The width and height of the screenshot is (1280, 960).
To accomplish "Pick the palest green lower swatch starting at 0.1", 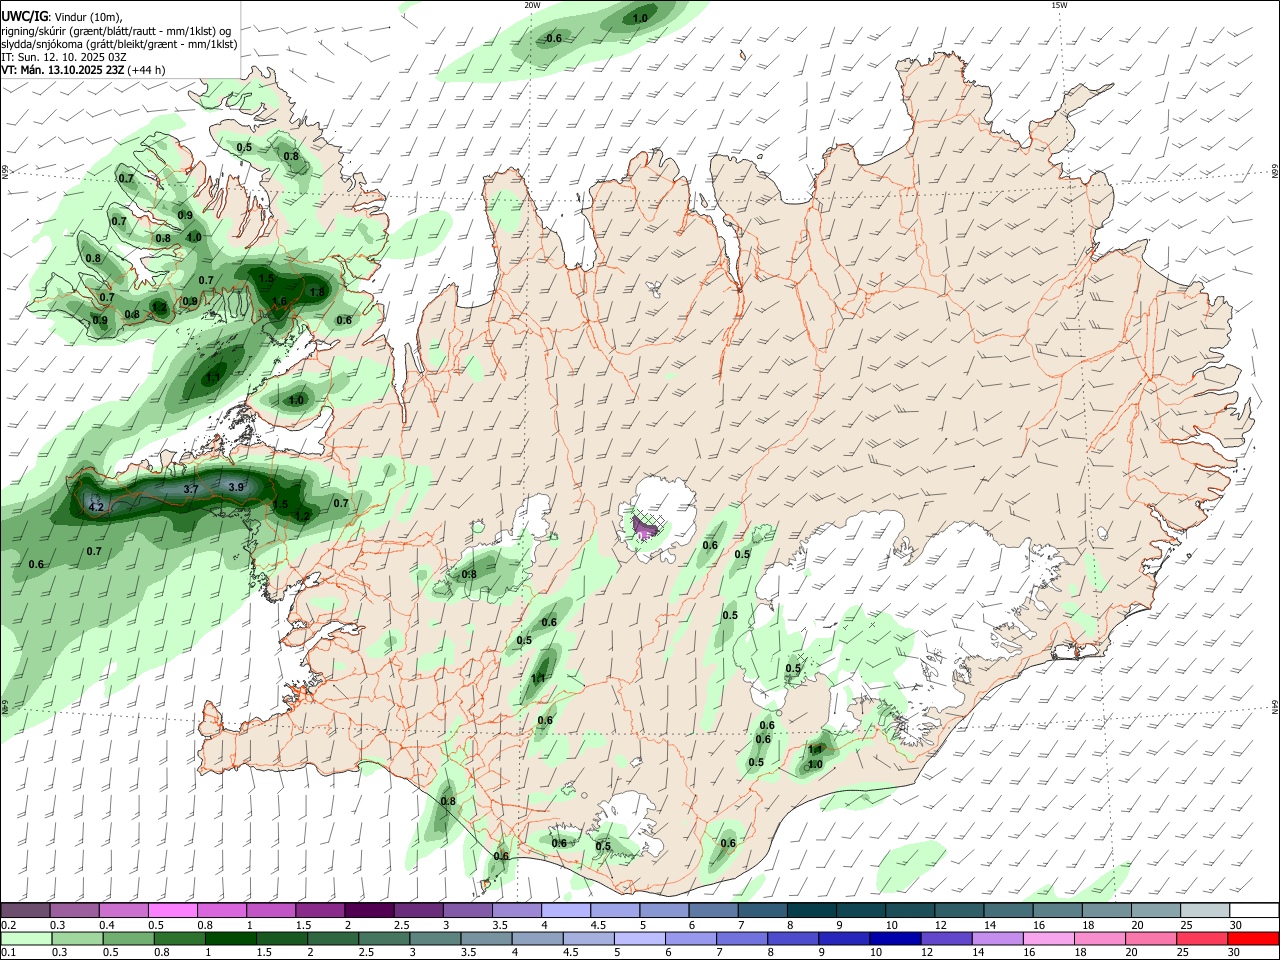I will [26, 938].
